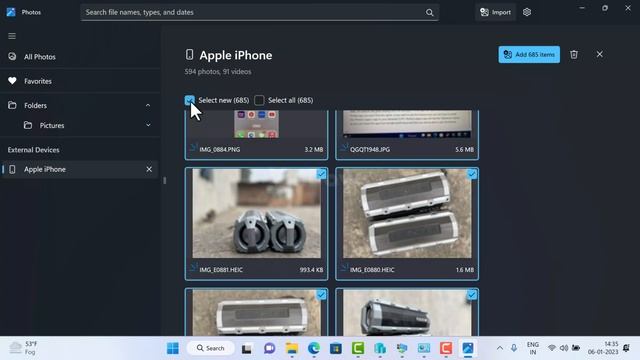Open clock and date 06-01-2023
Viewport: 640px width, 360px height.
[x=603, y=348]
